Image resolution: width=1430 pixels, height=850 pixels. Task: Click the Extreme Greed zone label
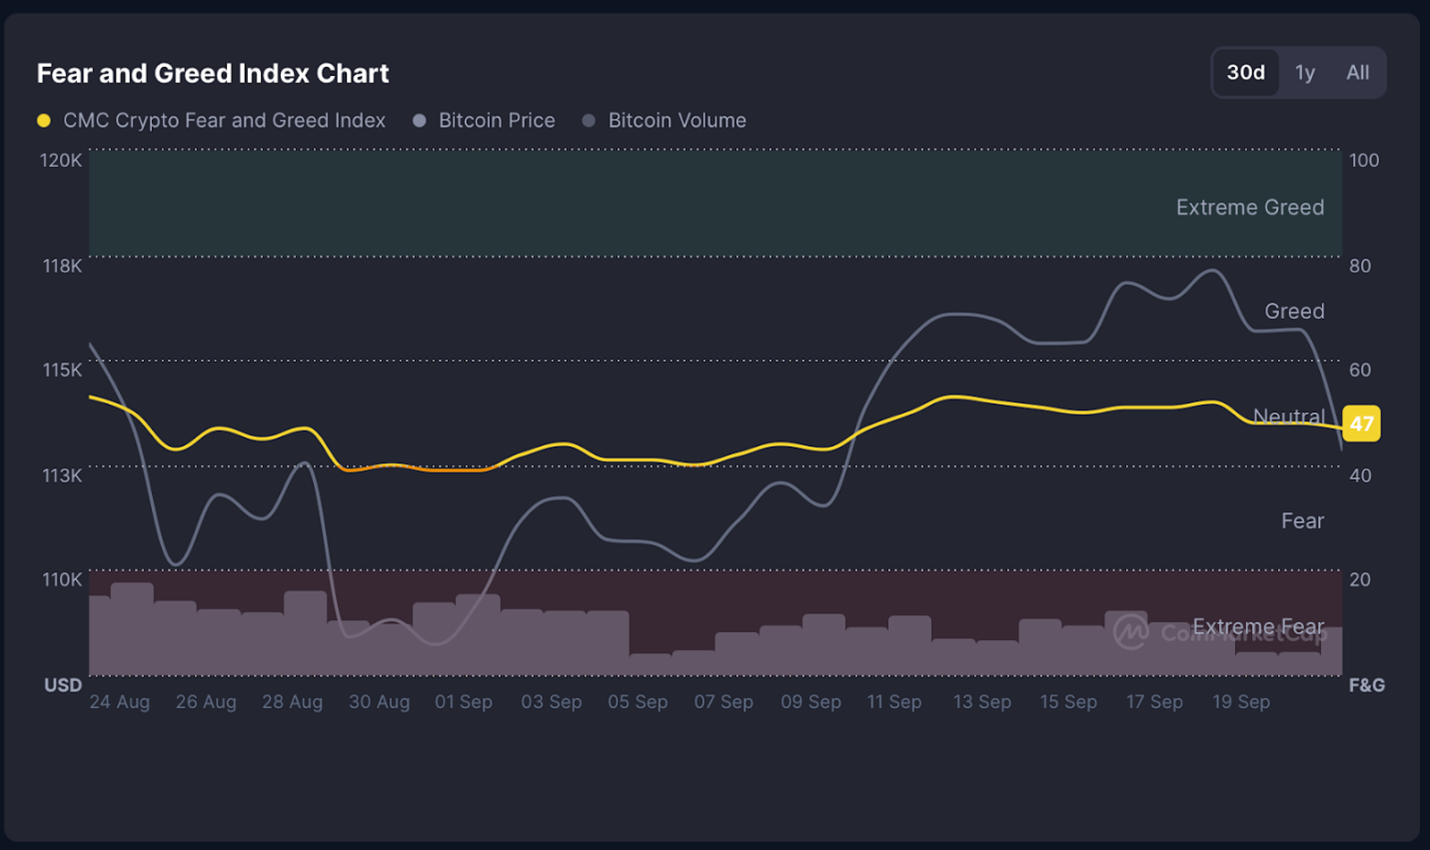click(x=1249, y=208)
